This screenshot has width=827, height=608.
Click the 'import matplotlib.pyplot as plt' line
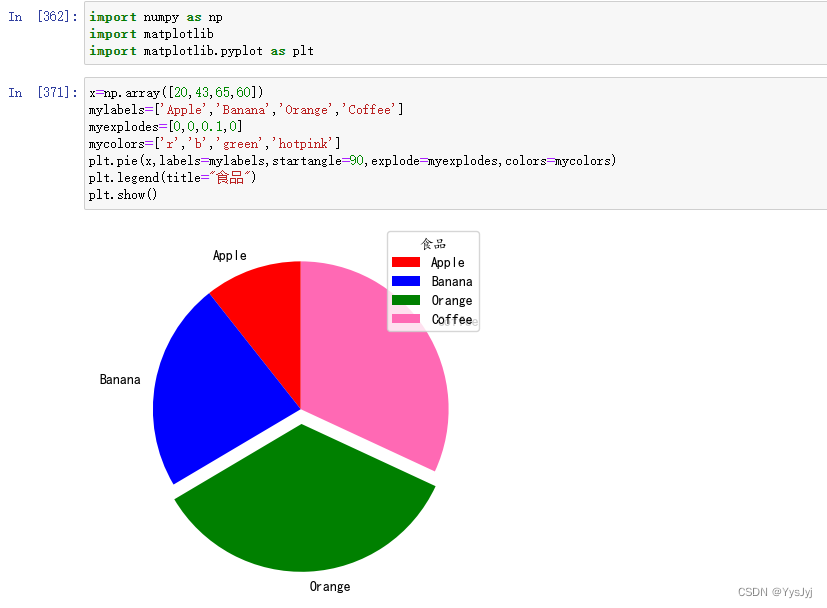click(201, 51)
